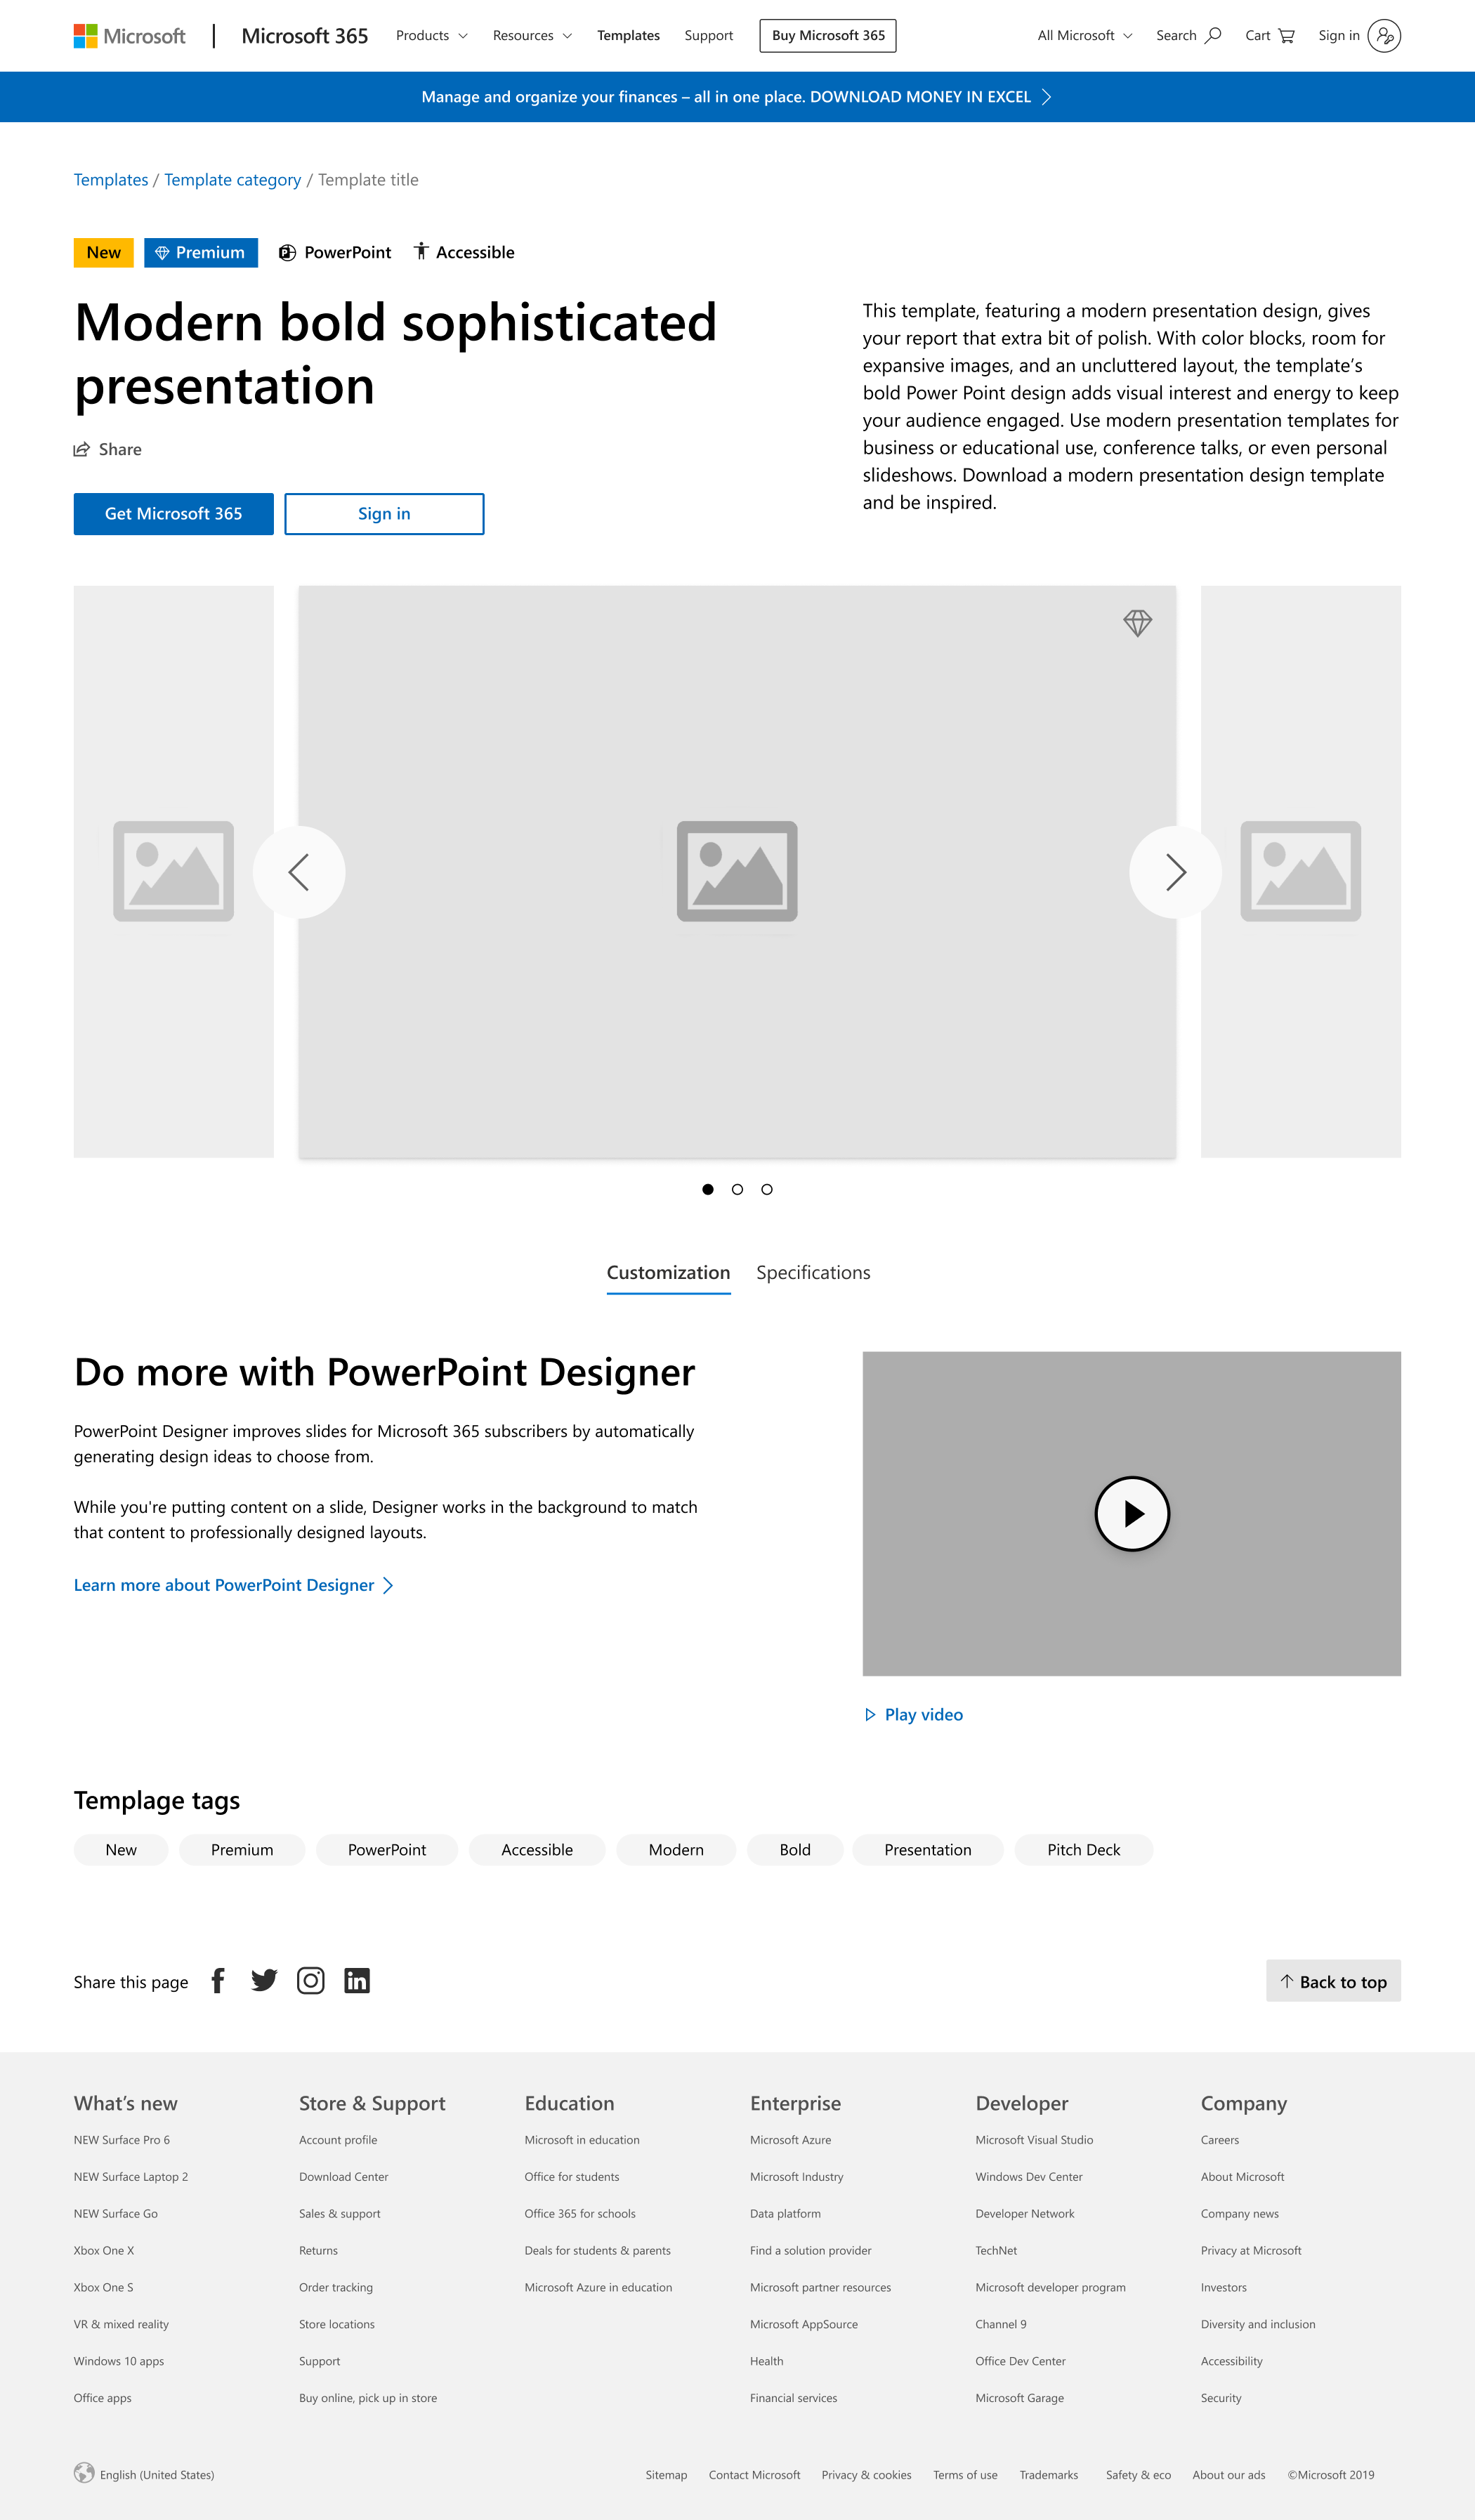Select the first carousel dot
Viewport: 1475px width, 2520px height.
click(x=708, y=1189)
